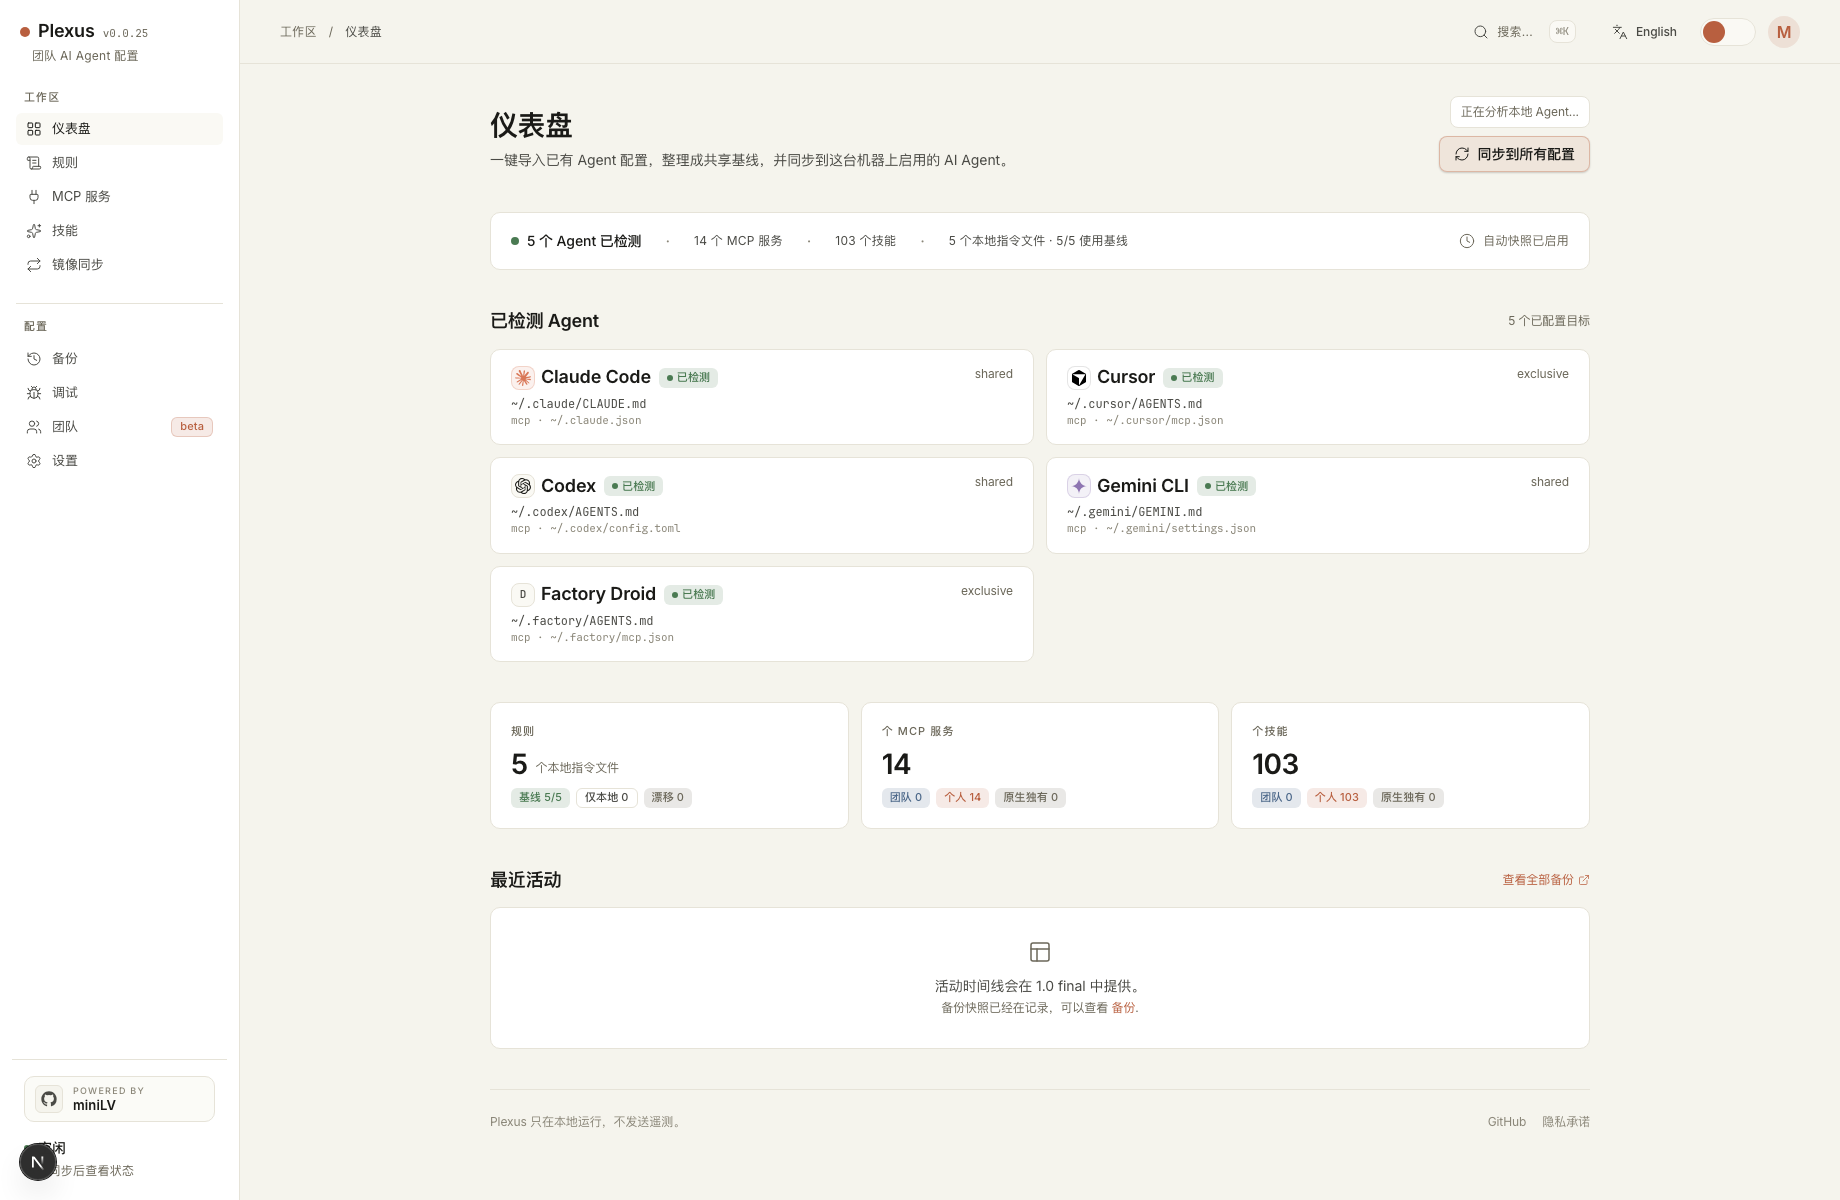Open 设置 in the sidebar
The image size is (1840, 1200).
pyautogui.click(x=119, y=461)
